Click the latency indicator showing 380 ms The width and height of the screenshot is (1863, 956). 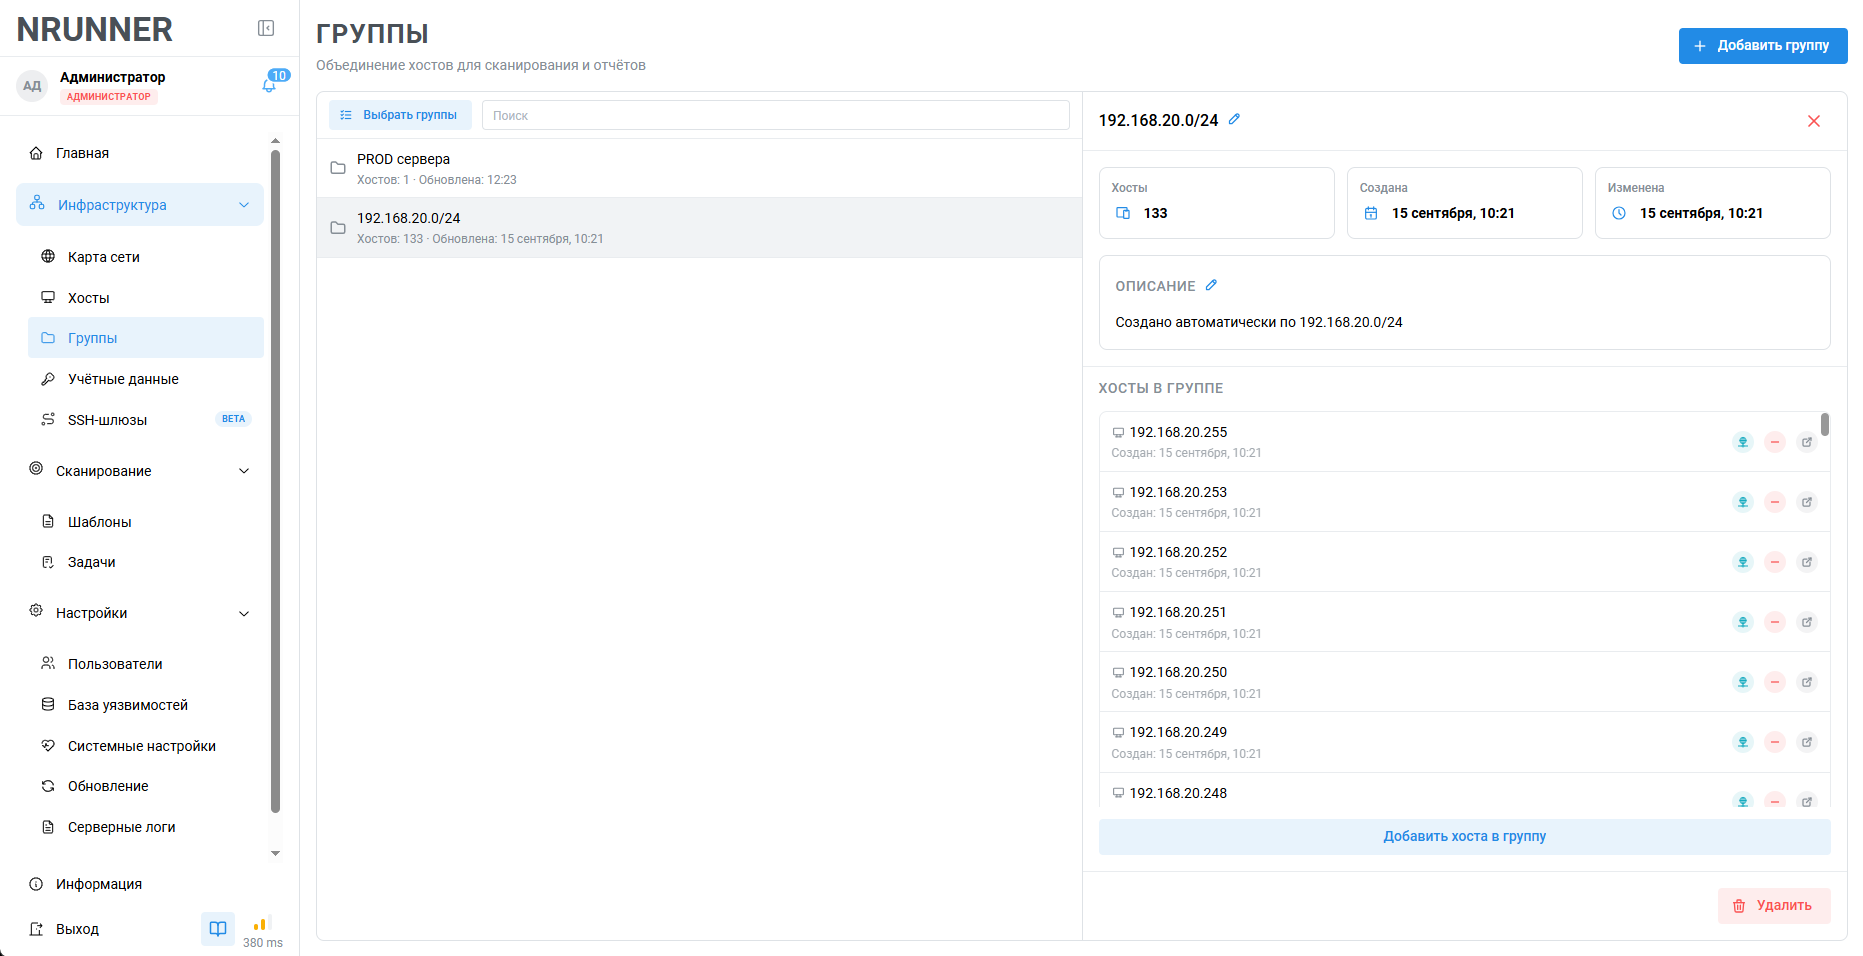262,932
